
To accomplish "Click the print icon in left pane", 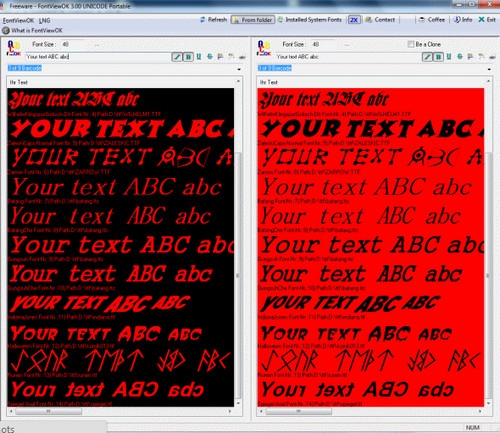I will coord(242,57).
